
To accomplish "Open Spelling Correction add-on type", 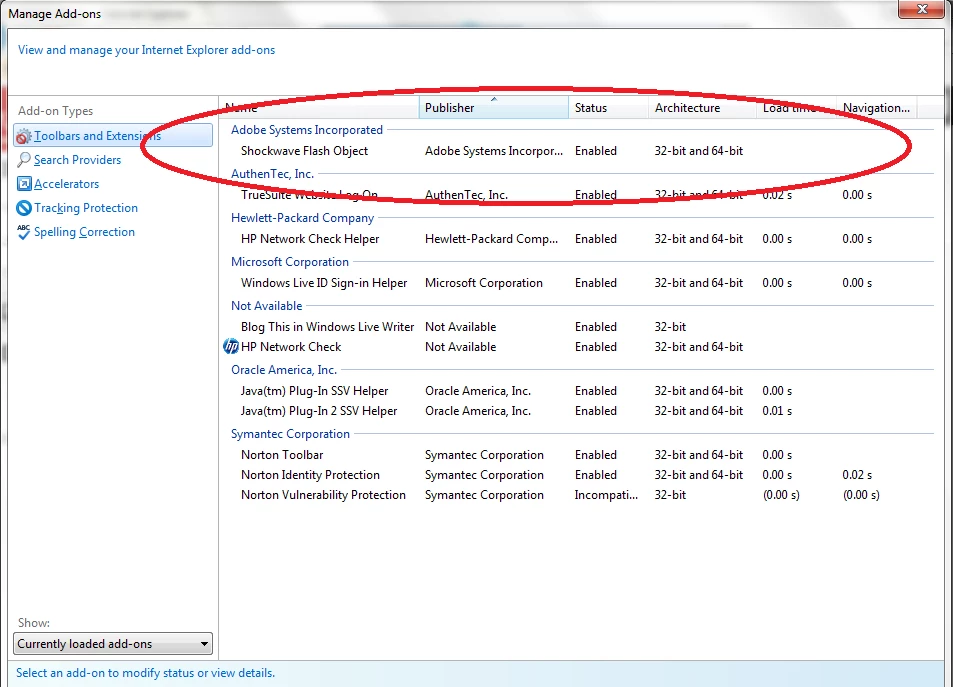I will (x=84, y=232).
